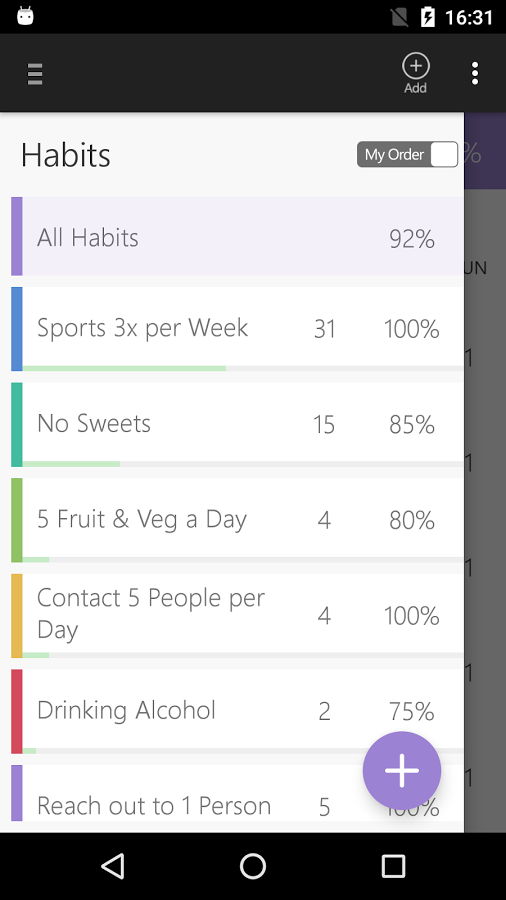Open the hamburger menu icon
The image size is (506, 900).
point(35,74)
